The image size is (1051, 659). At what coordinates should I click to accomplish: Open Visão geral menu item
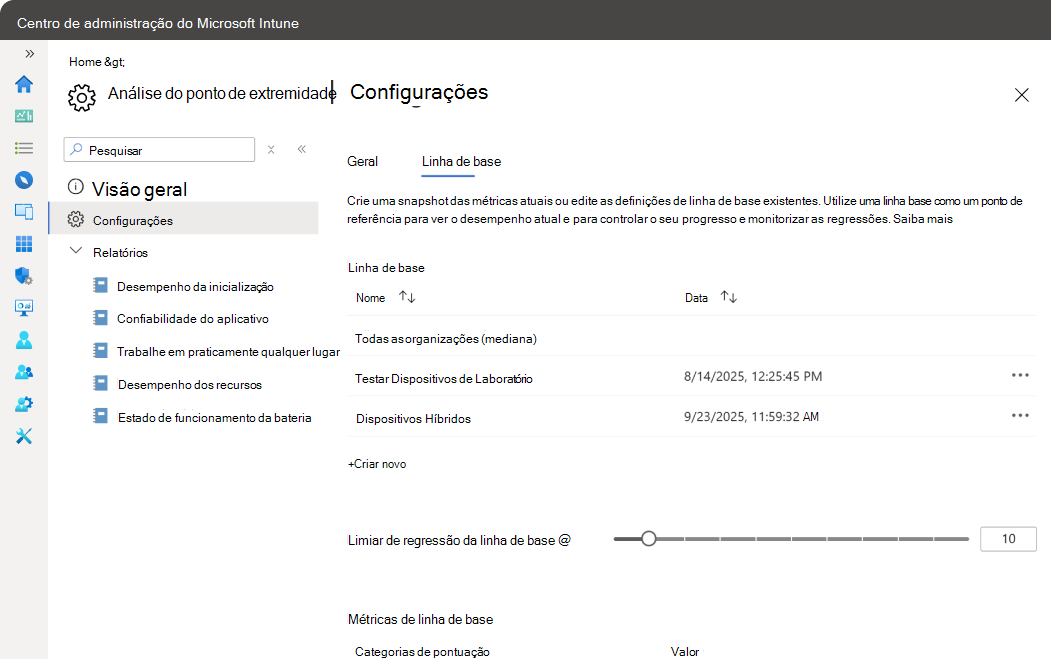pos(139,190)
